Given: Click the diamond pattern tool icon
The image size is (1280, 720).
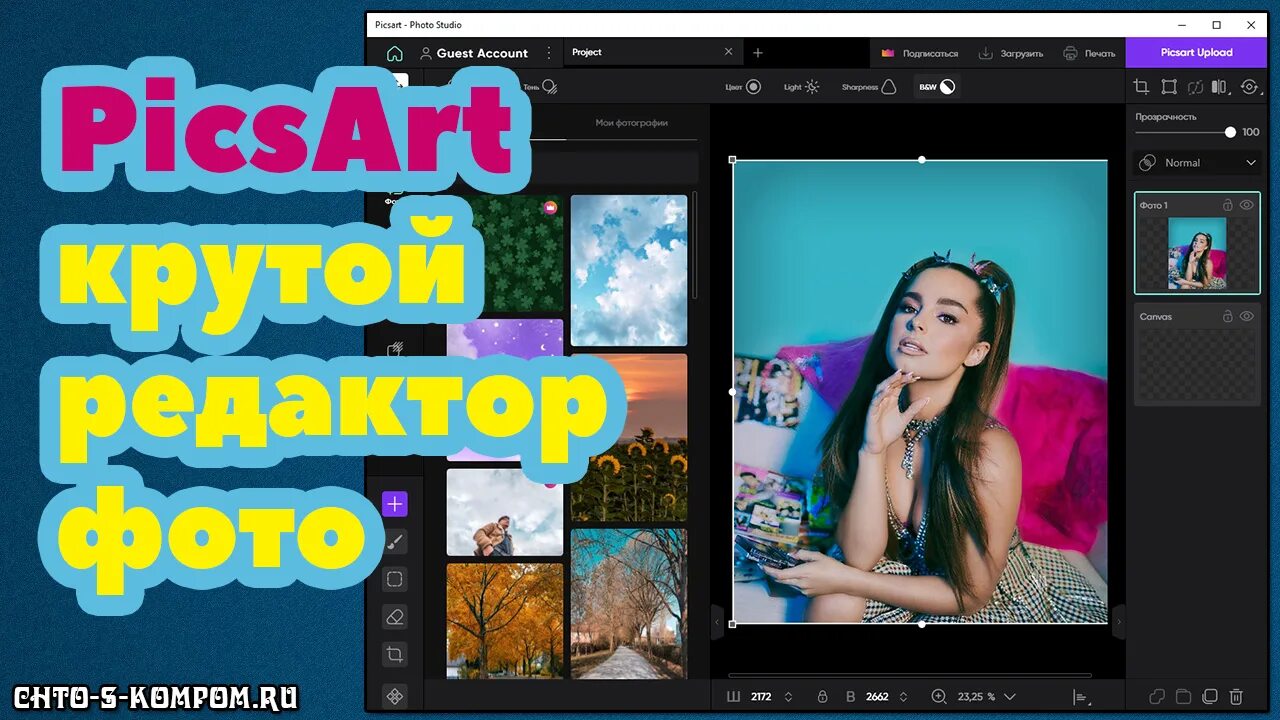Looking at the screenshot, I should (x=394, y=696).
